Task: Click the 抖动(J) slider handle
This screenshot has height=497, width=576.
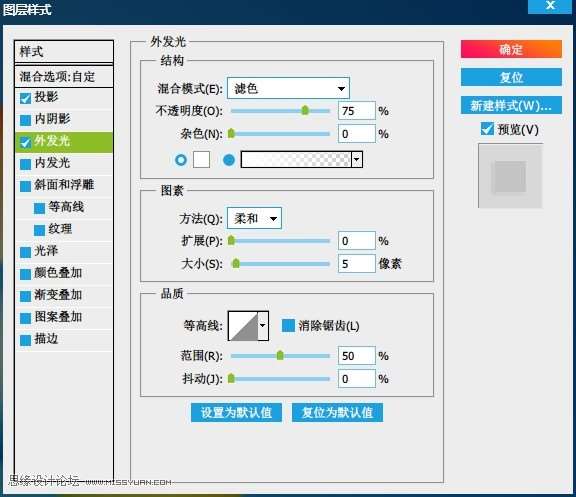Action: [231, 378]
